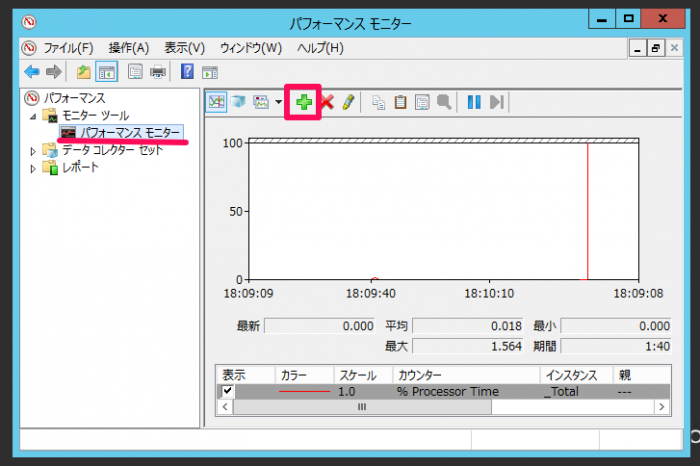Click the View Log Data icon

[x=238, y=102]
